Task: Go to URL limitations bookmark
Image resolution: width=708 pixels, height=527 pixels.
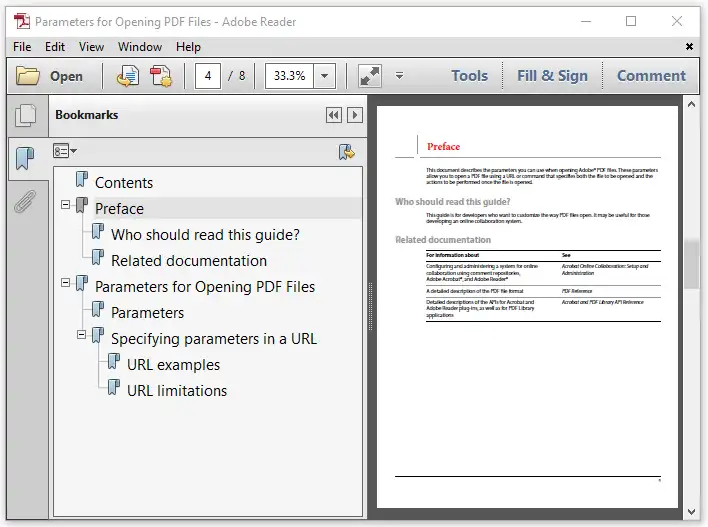Action: pos(177,391)
